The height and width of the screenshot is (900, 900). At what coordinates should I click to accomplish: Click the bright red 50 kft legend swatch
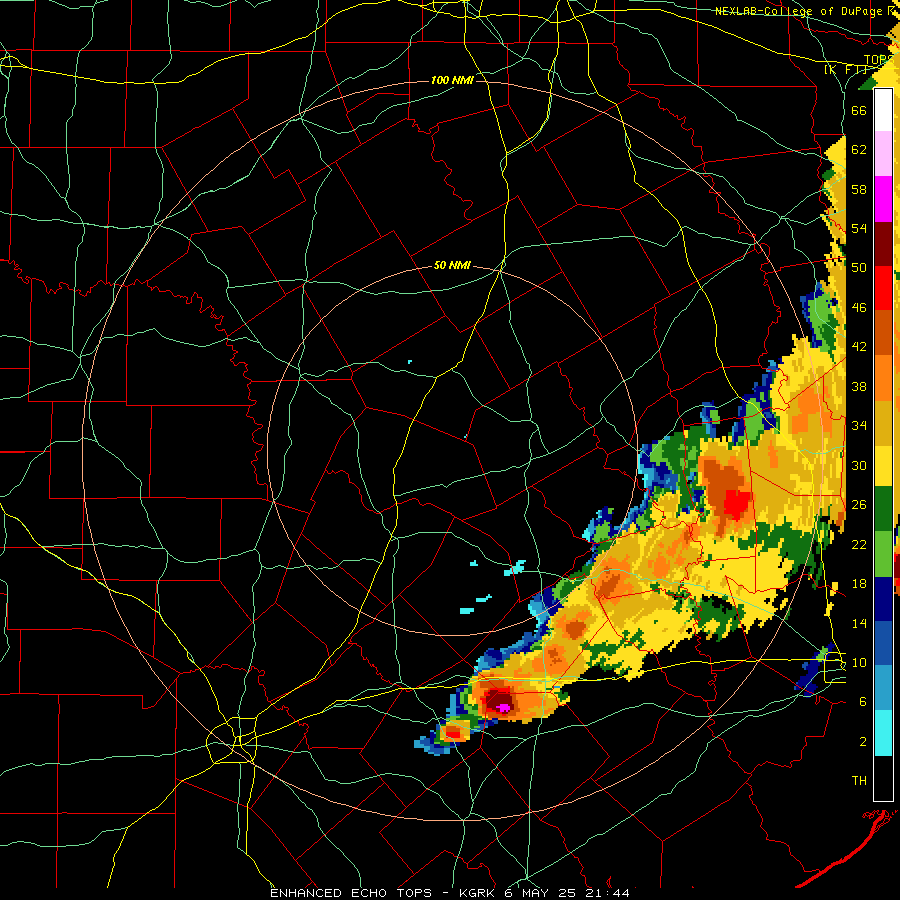pyautogui.click(x=883, y=288)
